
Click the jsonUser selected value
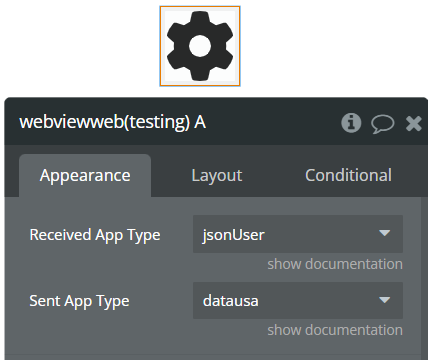coord(233,235)
